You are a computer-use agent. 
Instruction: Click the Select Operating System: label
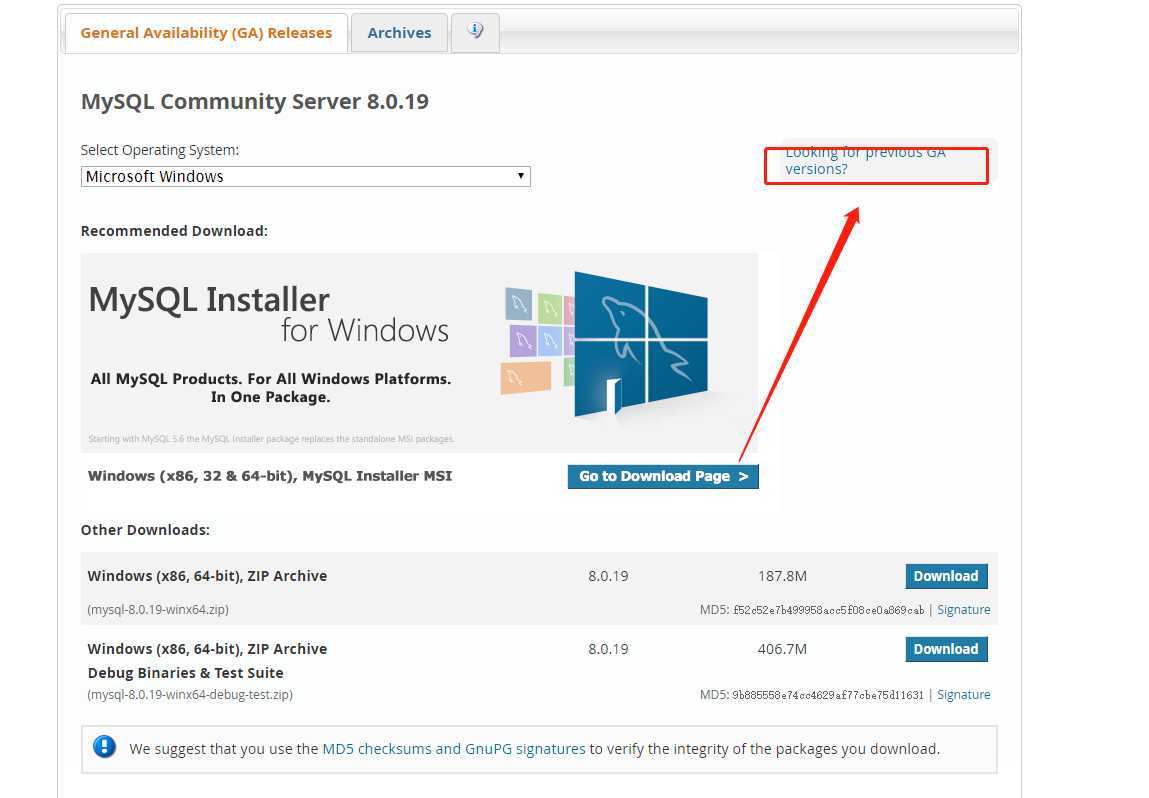(160, 150)
